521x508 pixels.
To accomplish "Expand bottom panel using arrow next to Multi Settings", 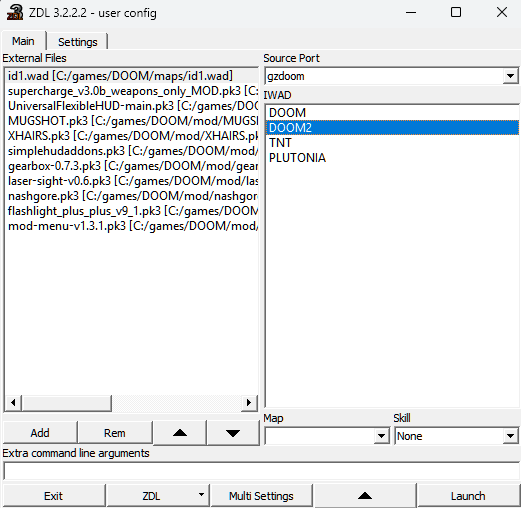I will pyautogui.click(x=365, y=496).
